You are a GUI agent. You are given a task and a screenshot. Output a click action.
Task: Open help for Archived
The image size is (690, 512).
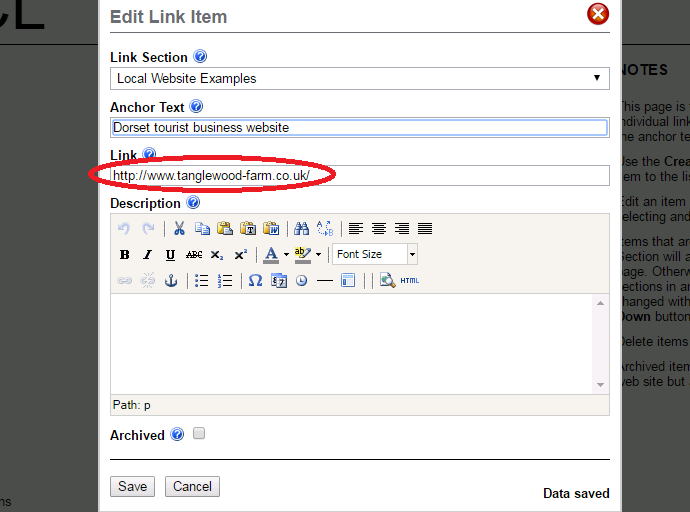[x=177, y=434]
